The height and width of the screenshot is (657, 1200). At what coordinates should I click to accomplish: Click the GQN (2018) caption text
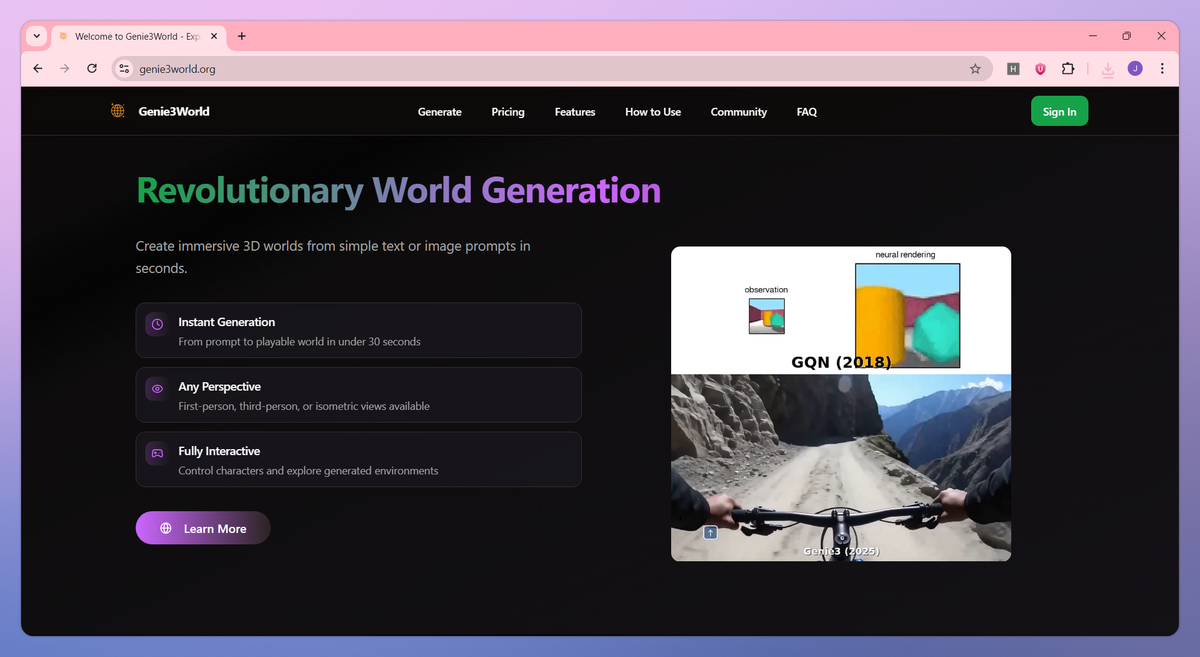click(x=841, y=362)
